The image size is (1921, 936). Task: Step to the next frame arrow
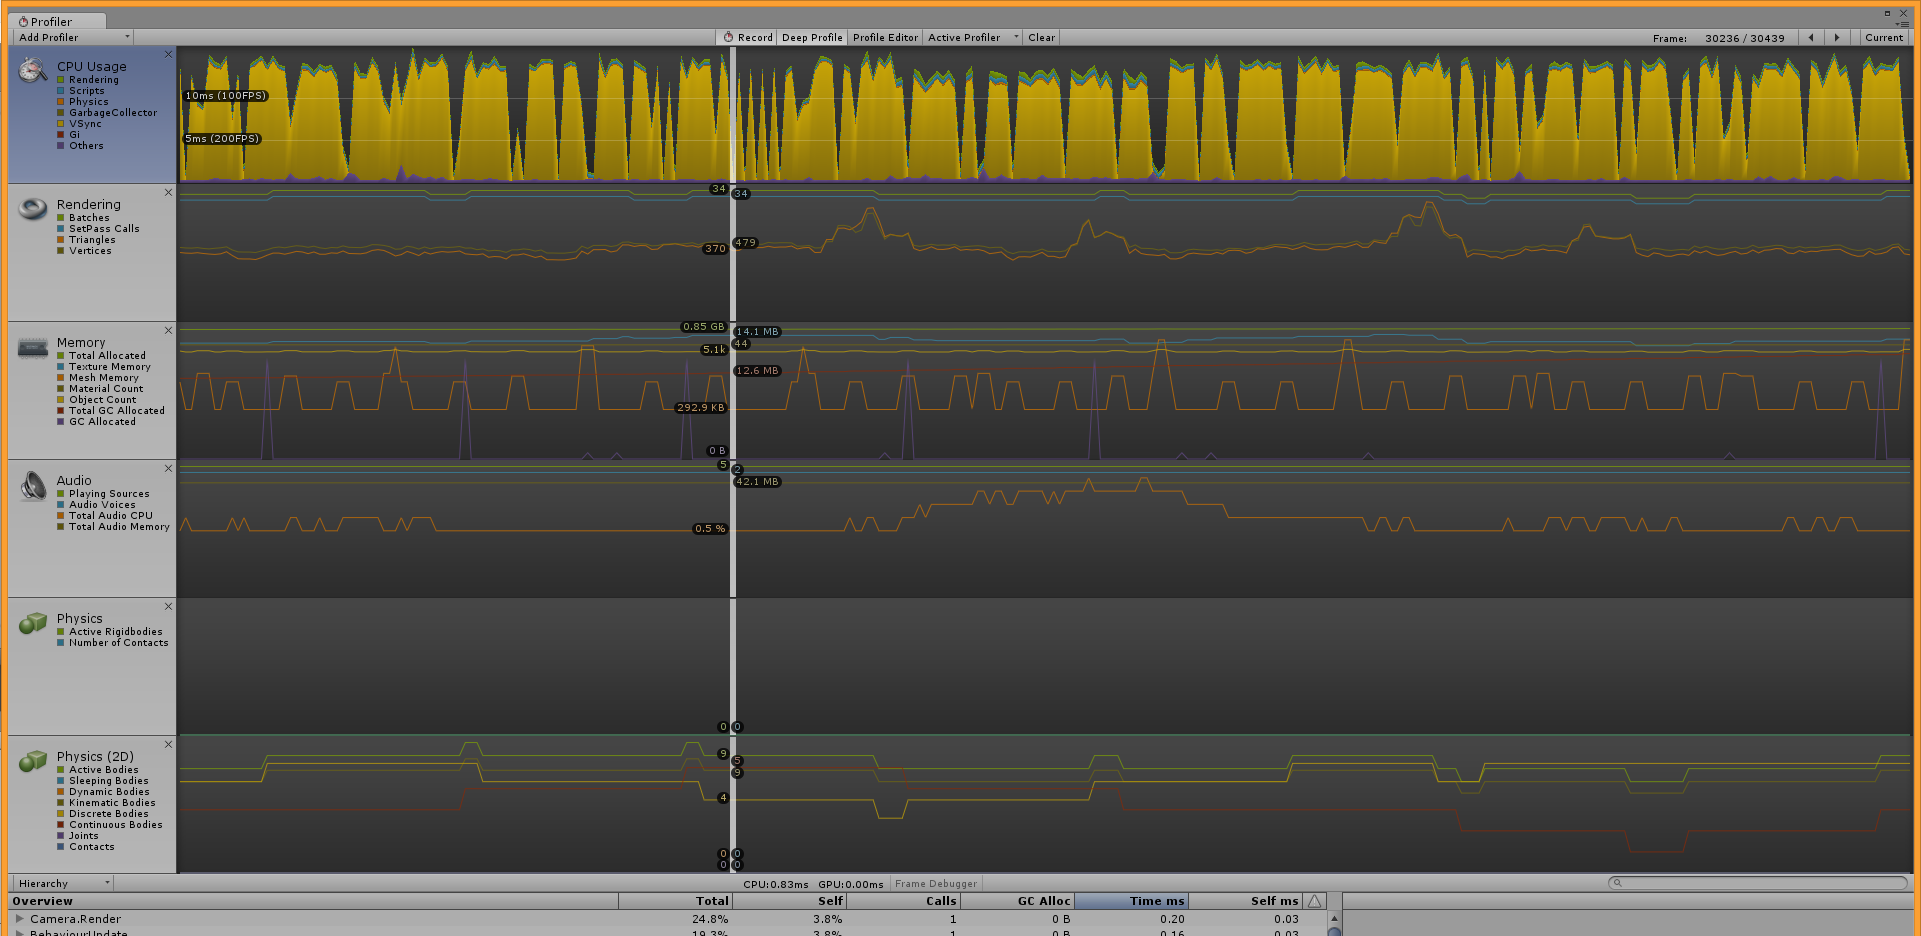point(1837,38)
